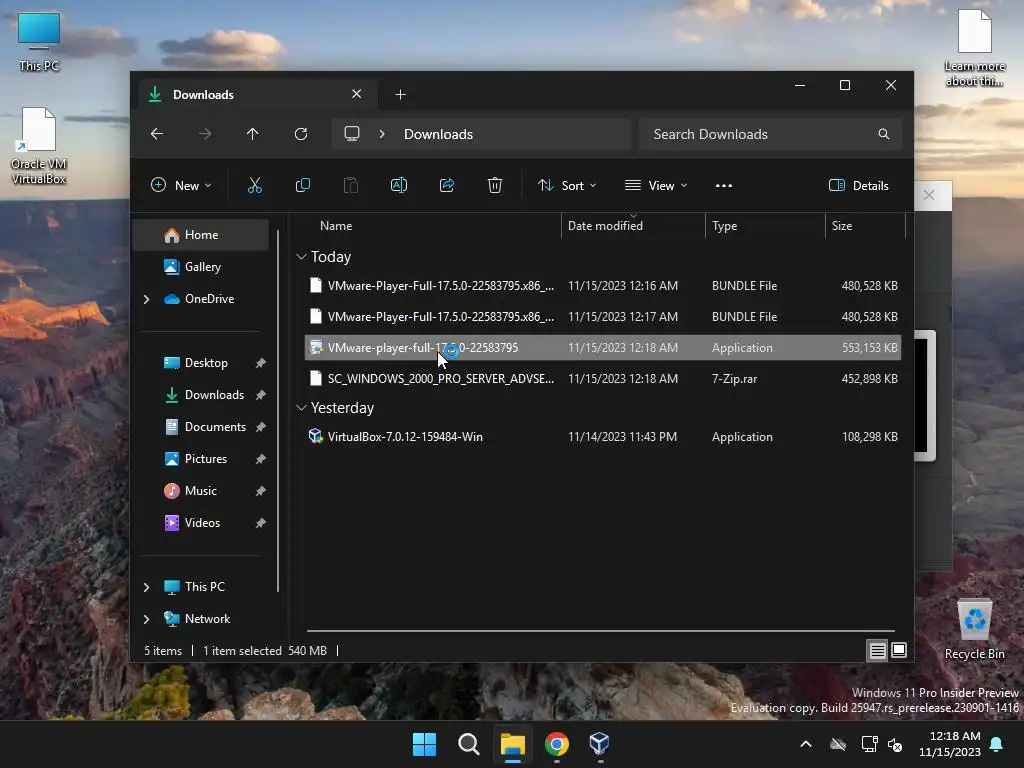This screenshot has height=768, width=1024.
Task: Open This PC desktop icon
Action: 39,40
